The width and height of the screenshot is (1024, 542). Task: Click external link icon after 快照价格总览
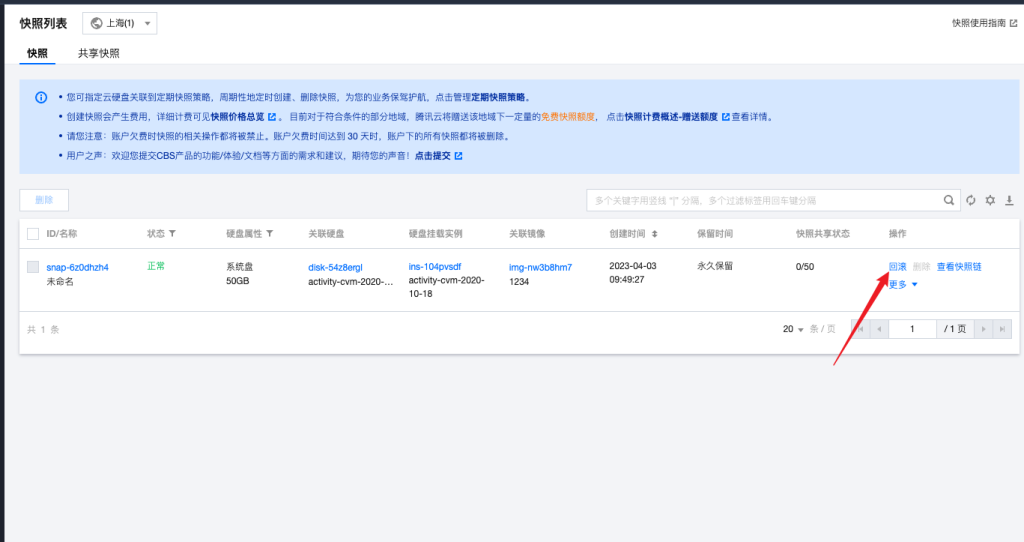[x=272, y=117]
